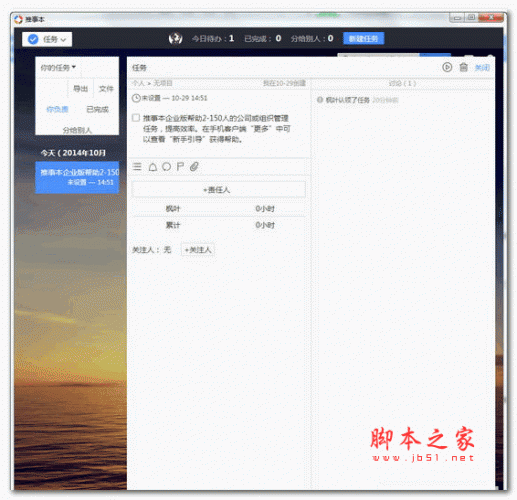
Task: Check the task completion checkbox
Action: coord(136,118)
